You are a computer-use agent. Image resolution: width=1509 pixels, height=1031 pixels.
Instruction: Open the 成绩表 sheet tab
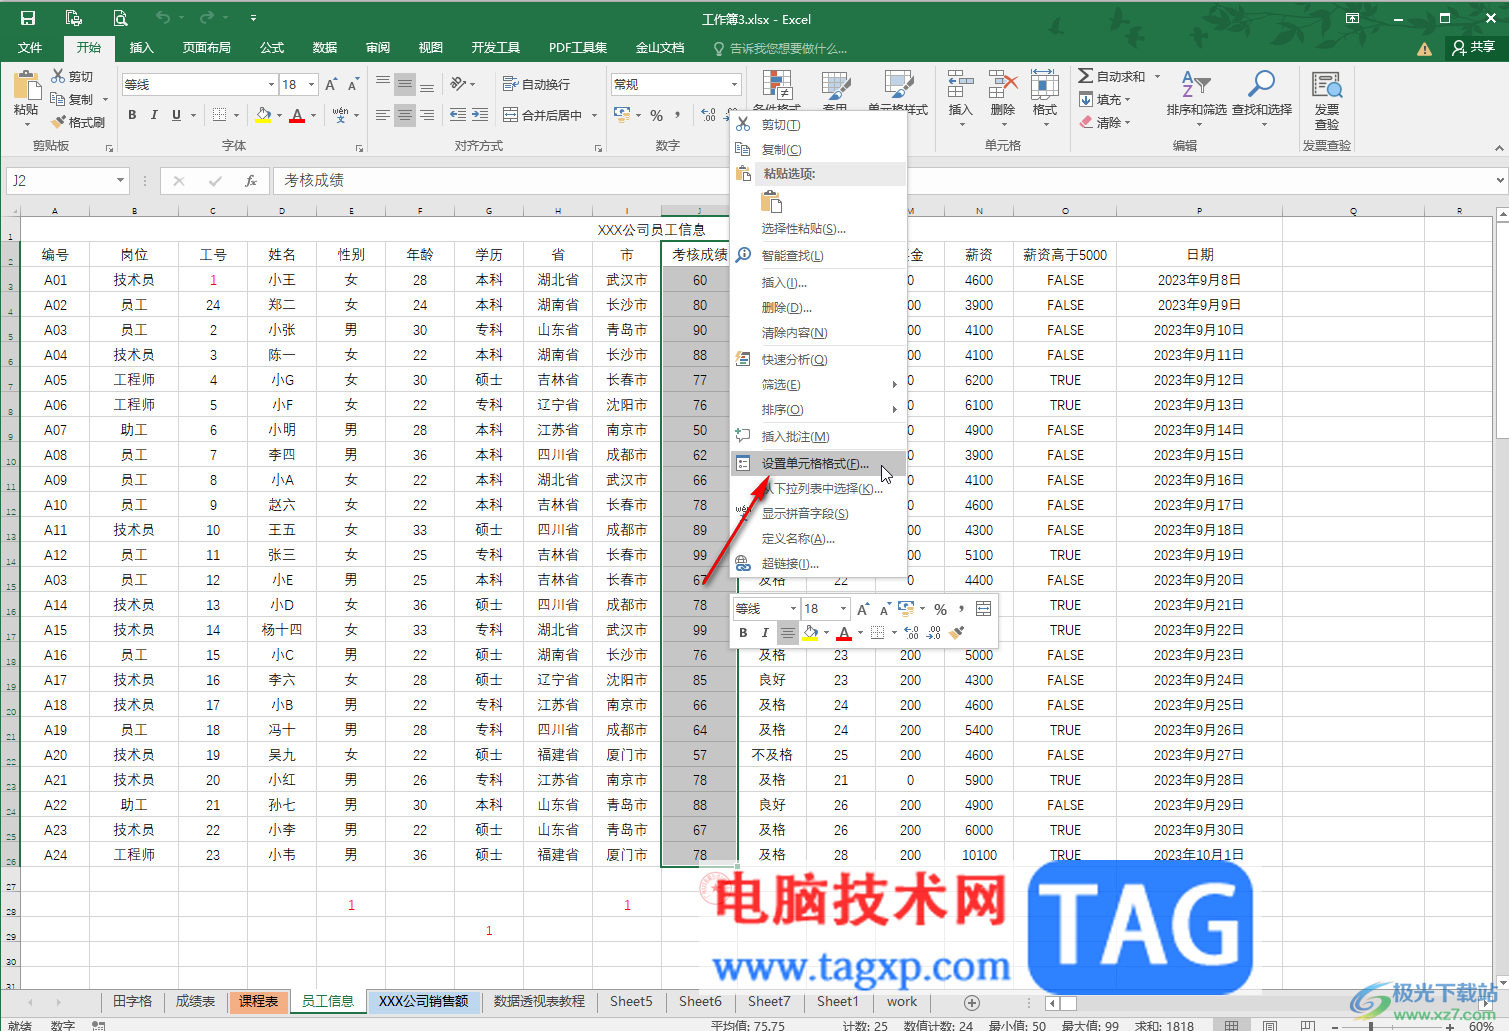196,1002
